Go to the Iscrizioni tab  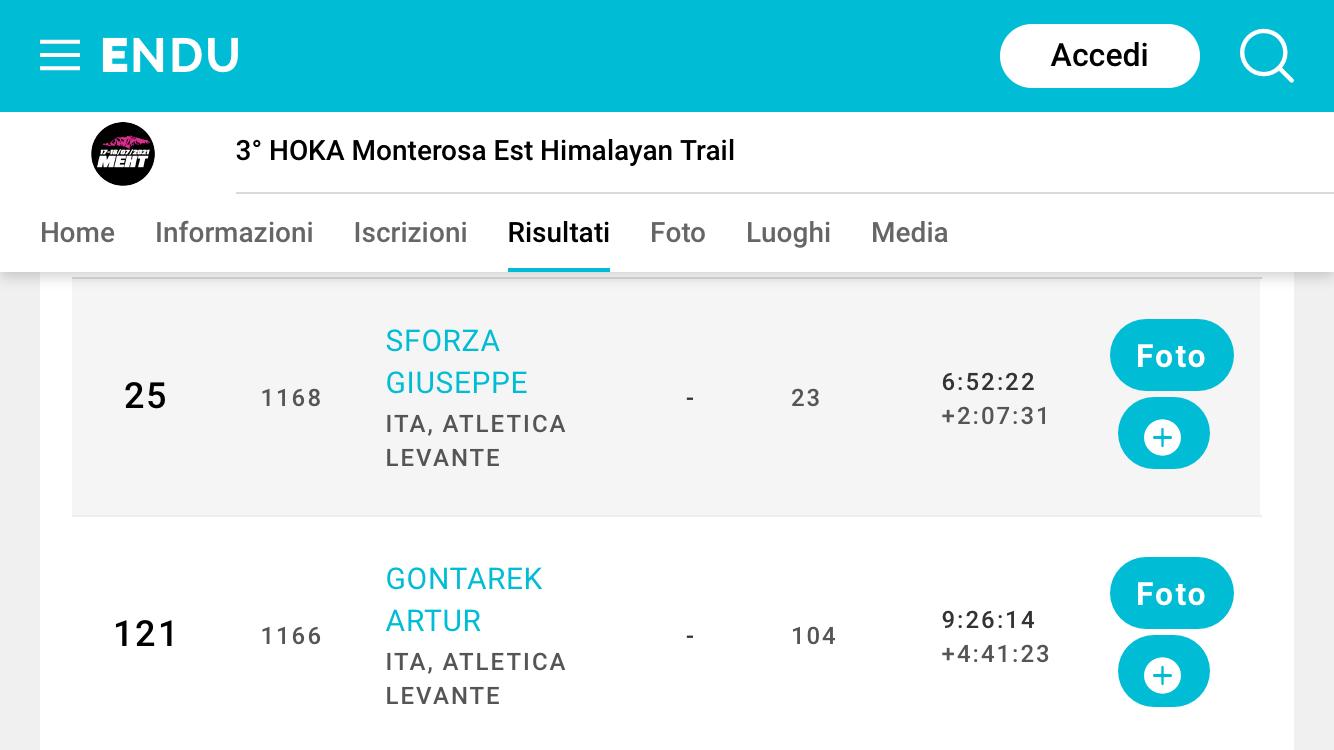pyautogui.click(x=410, y=232)
